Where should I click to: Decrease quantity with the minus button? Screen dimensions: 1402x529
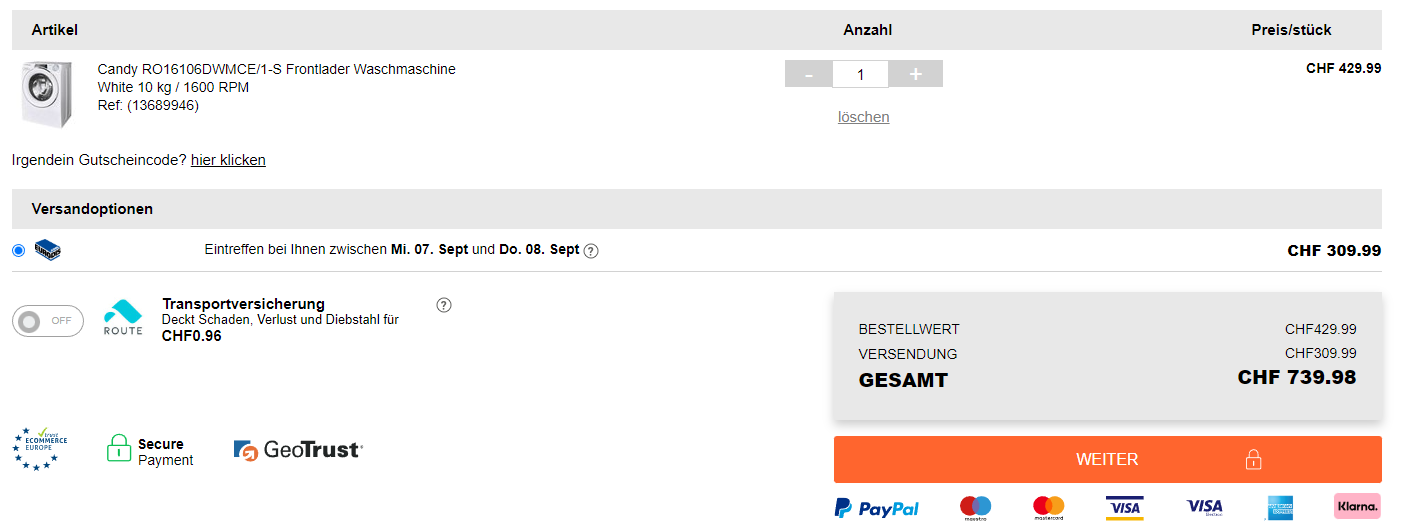tap(809, 74)
